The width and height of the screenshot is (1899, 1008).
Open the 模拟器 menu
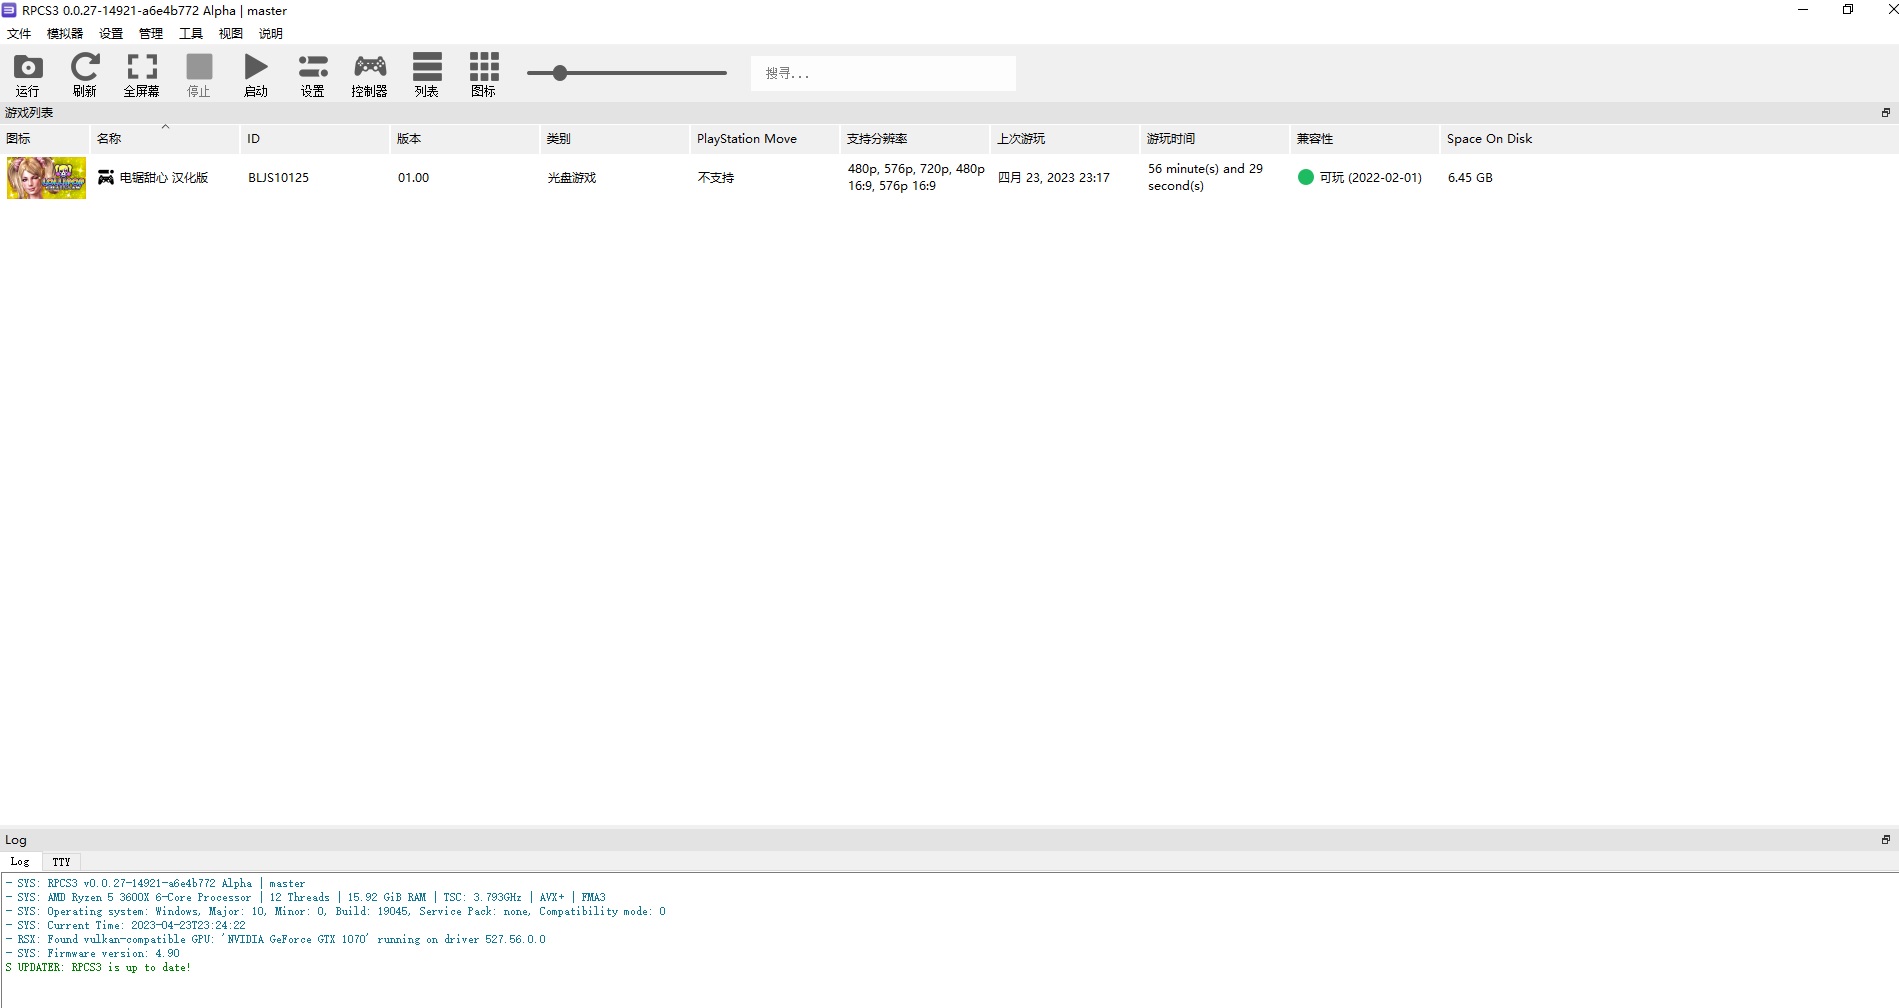click(65, 33)
